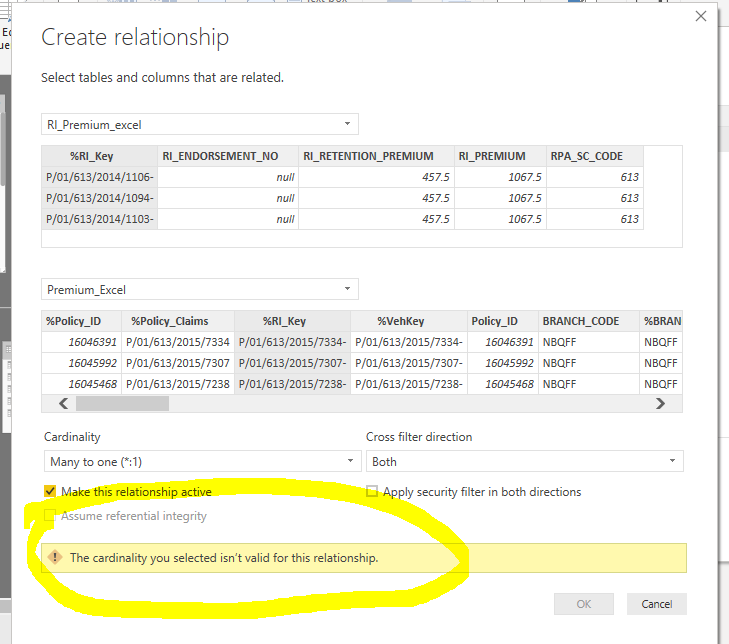The height and width of the screenshot is (644, 729).
Task: Click the warning icon in the cardinality message
Action: [x=55, y=557]
